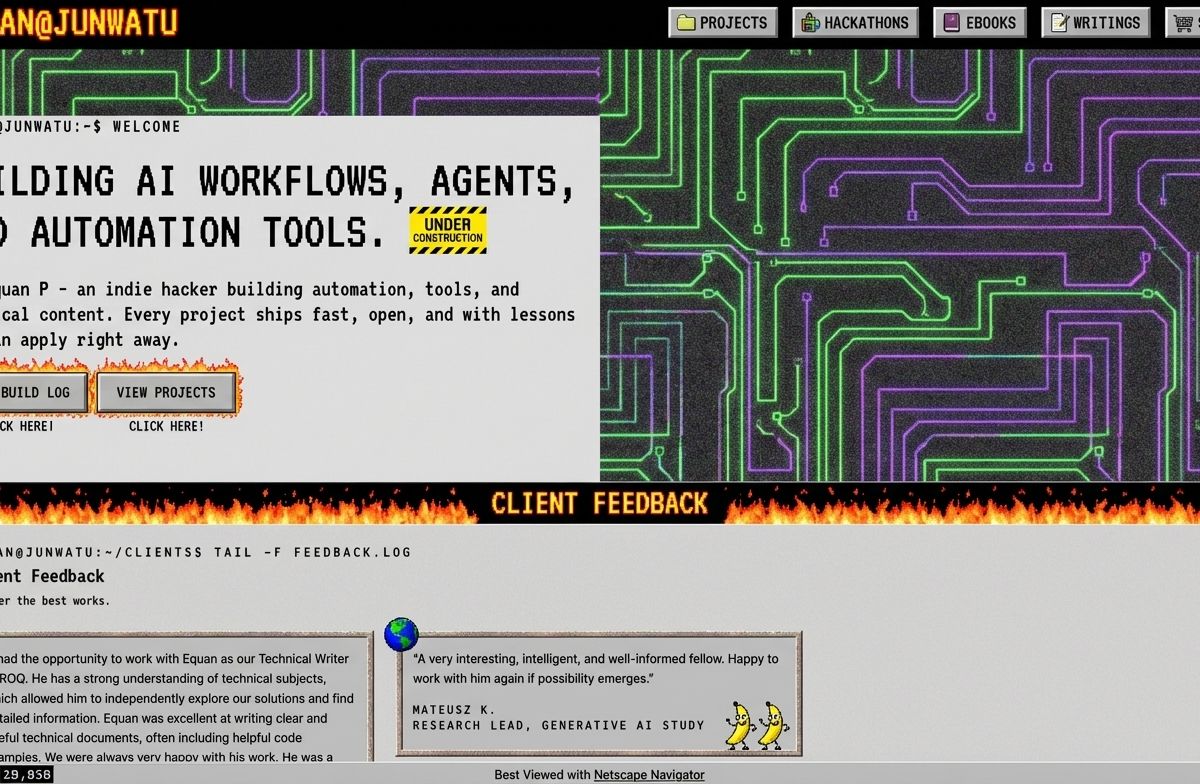Open the Projects nav button
Image resolution: width=1200 pixels, height=784 pixels.
[x=723, y=22]
